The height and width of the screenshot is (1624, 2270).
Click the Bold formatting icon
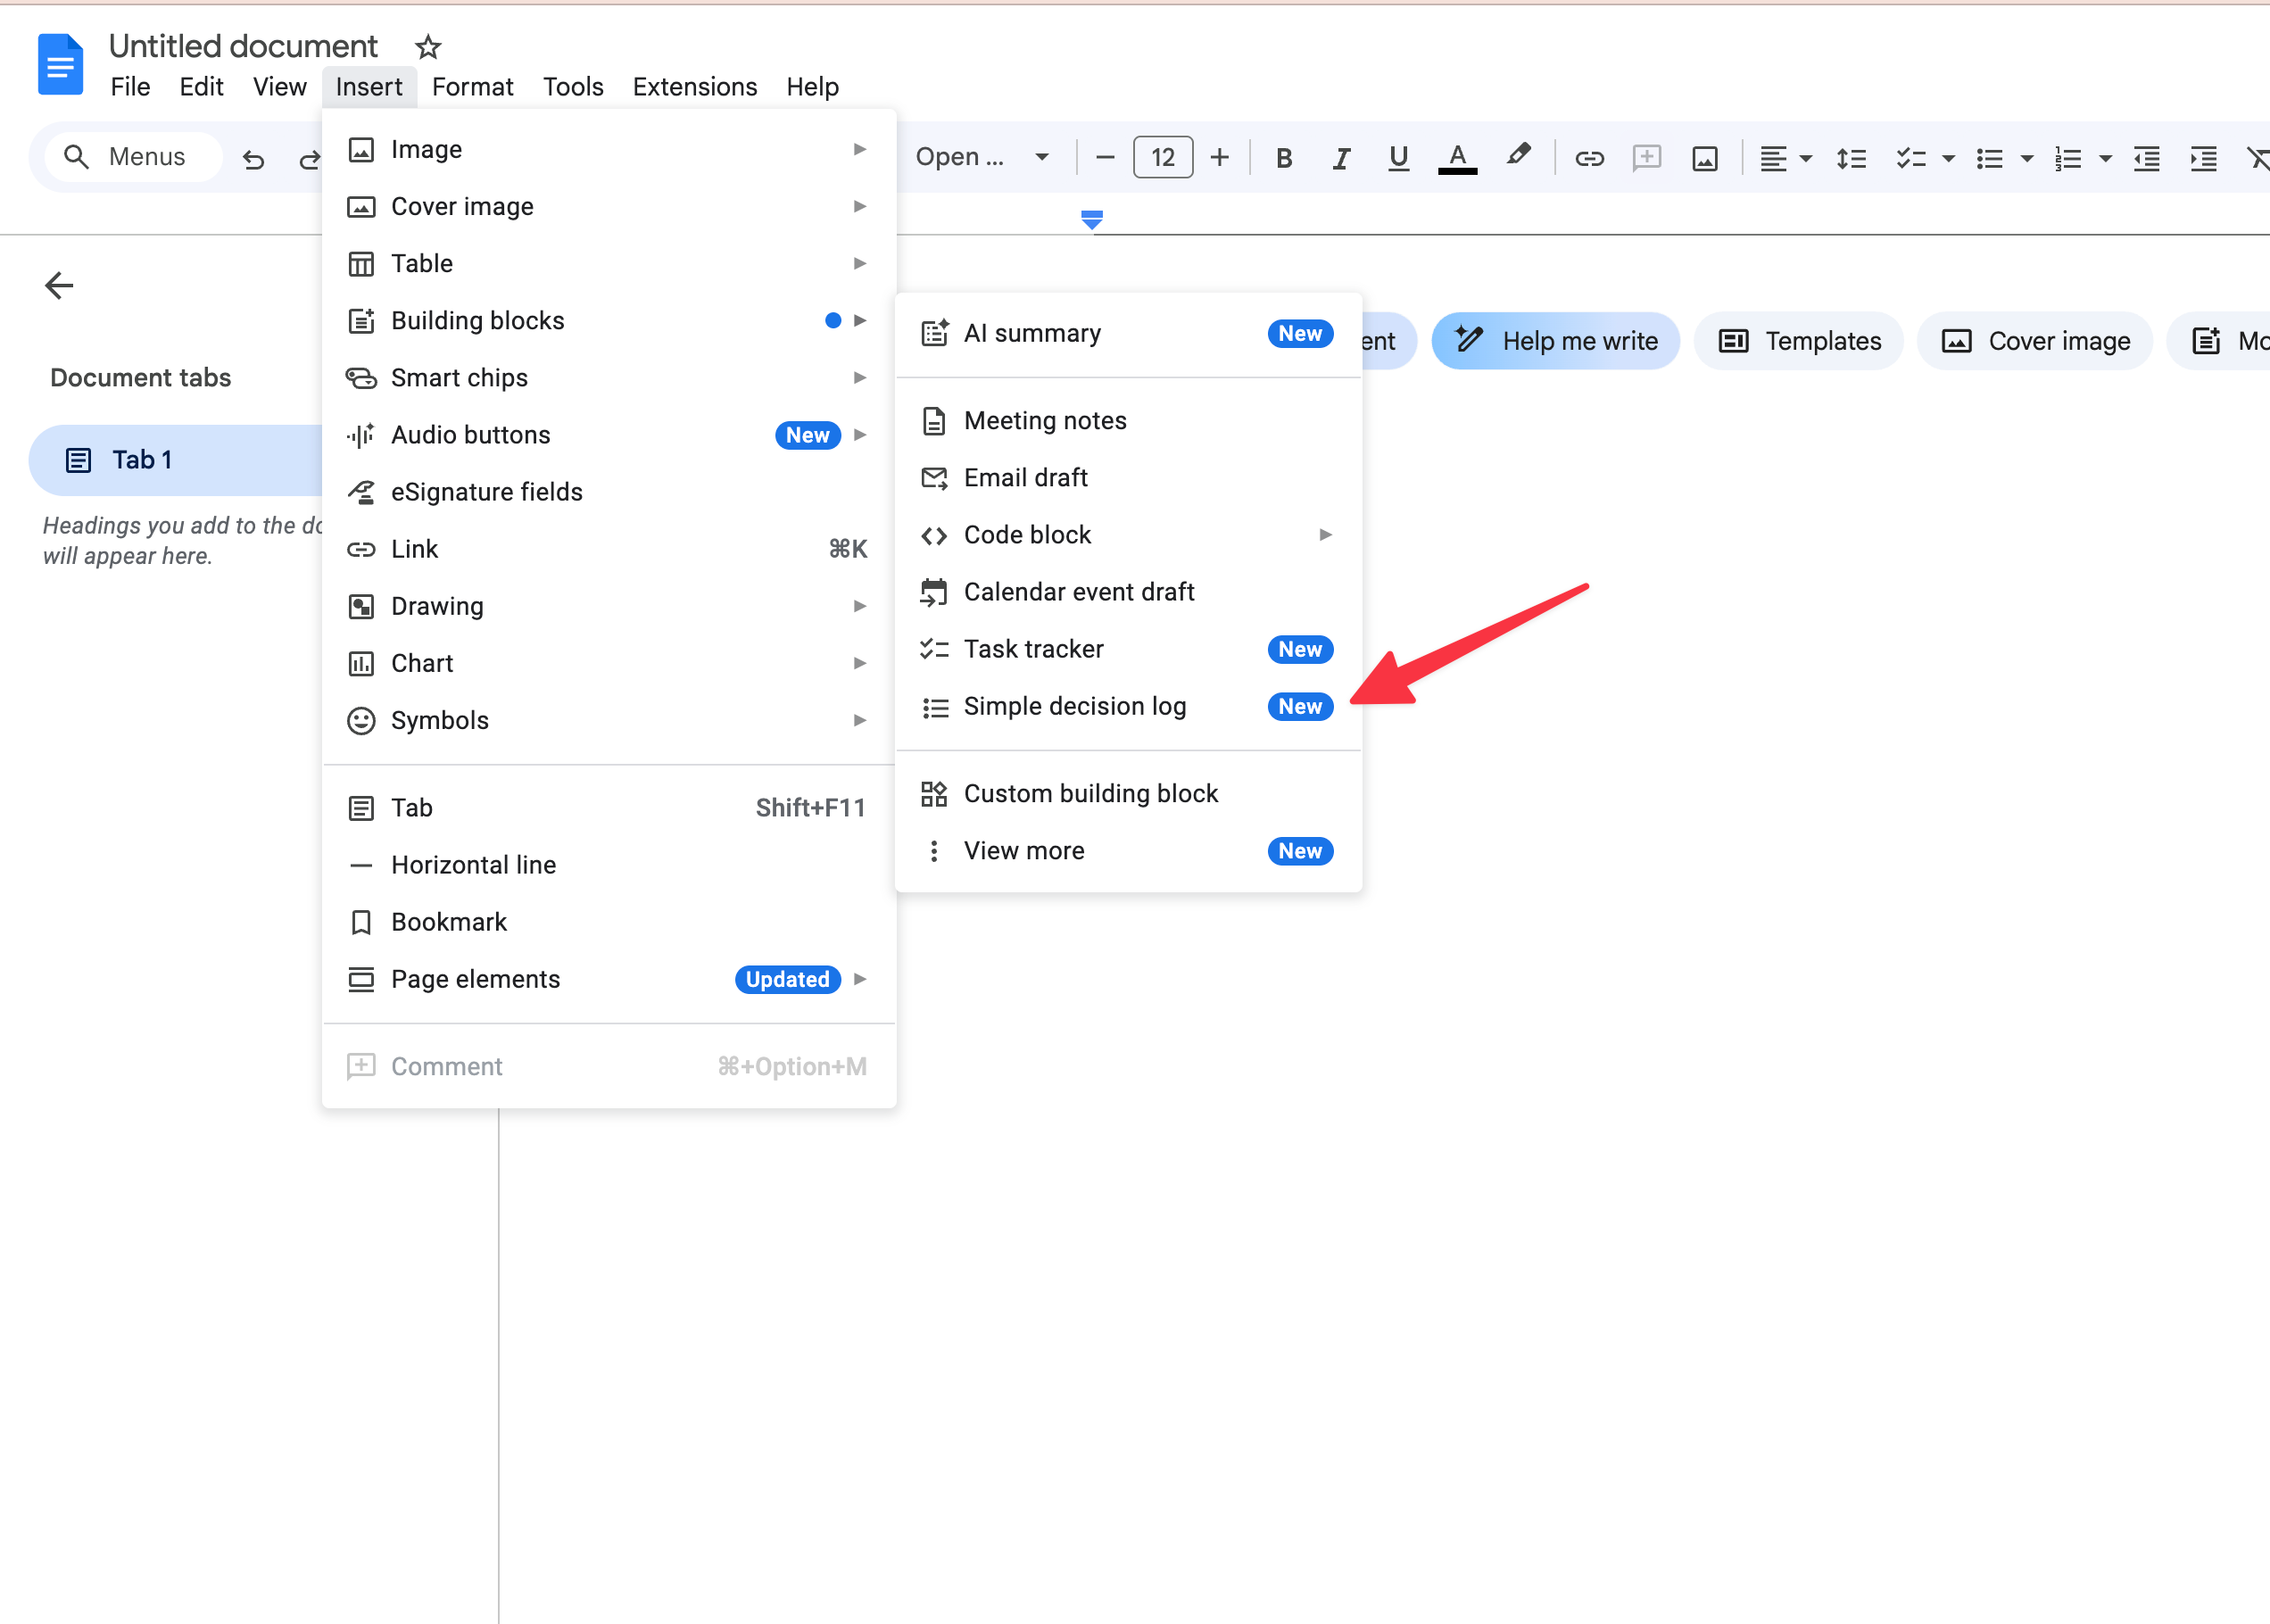coord(1284,158)
